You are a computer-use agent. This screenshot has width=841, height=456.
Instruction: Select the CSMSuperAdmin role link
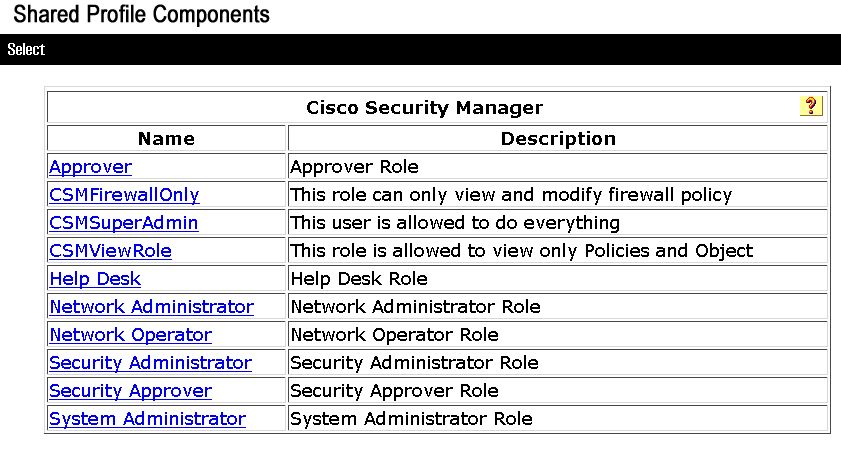click(x=123, y=223)
